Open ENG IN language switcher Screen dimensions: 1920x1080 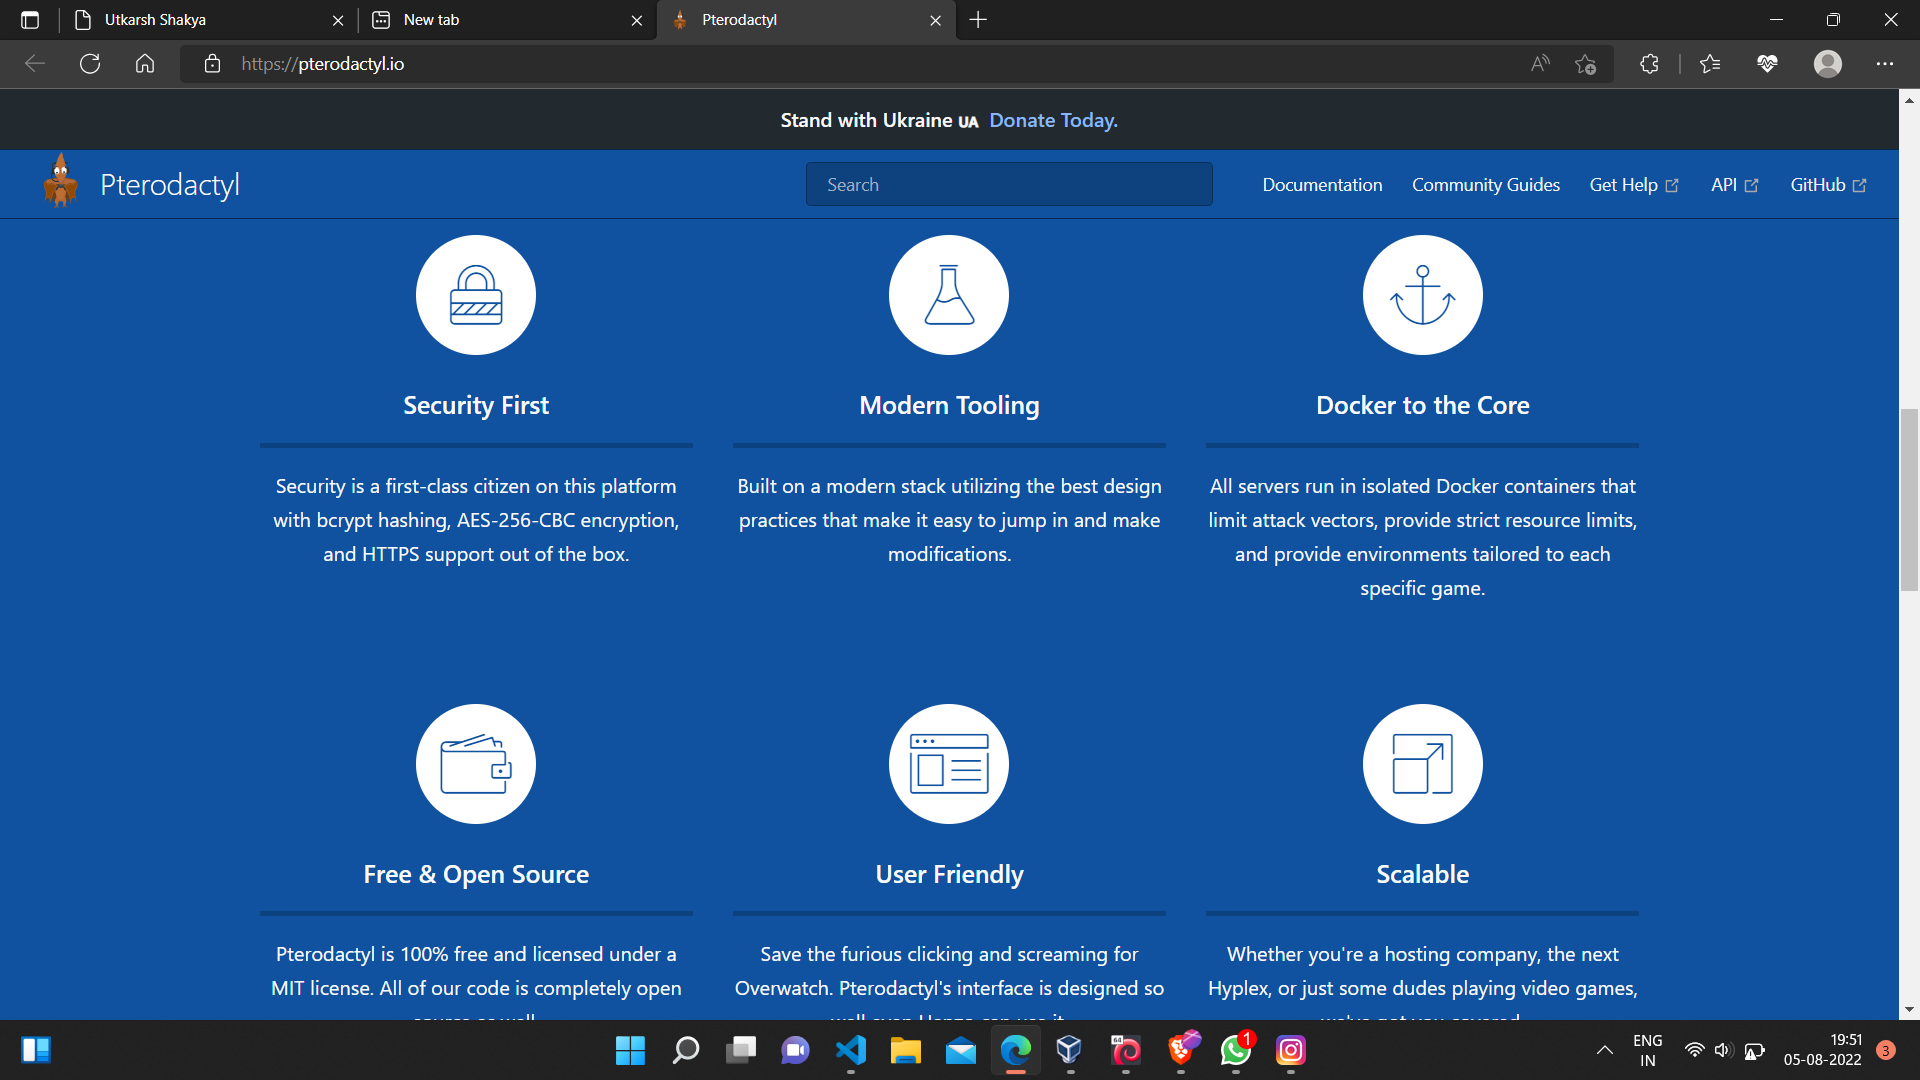point(1647,1050)
